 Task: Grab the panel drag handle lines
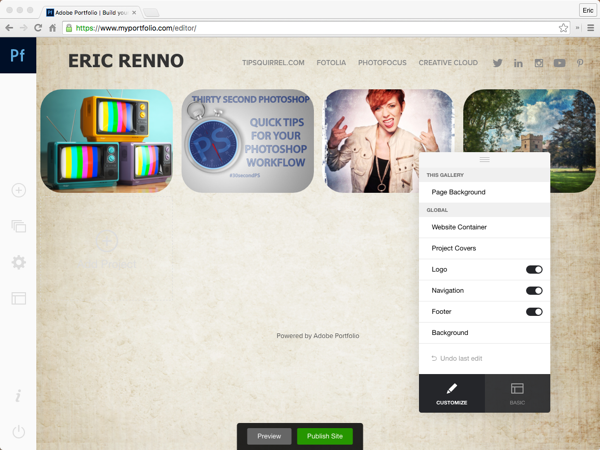[484, 159]
